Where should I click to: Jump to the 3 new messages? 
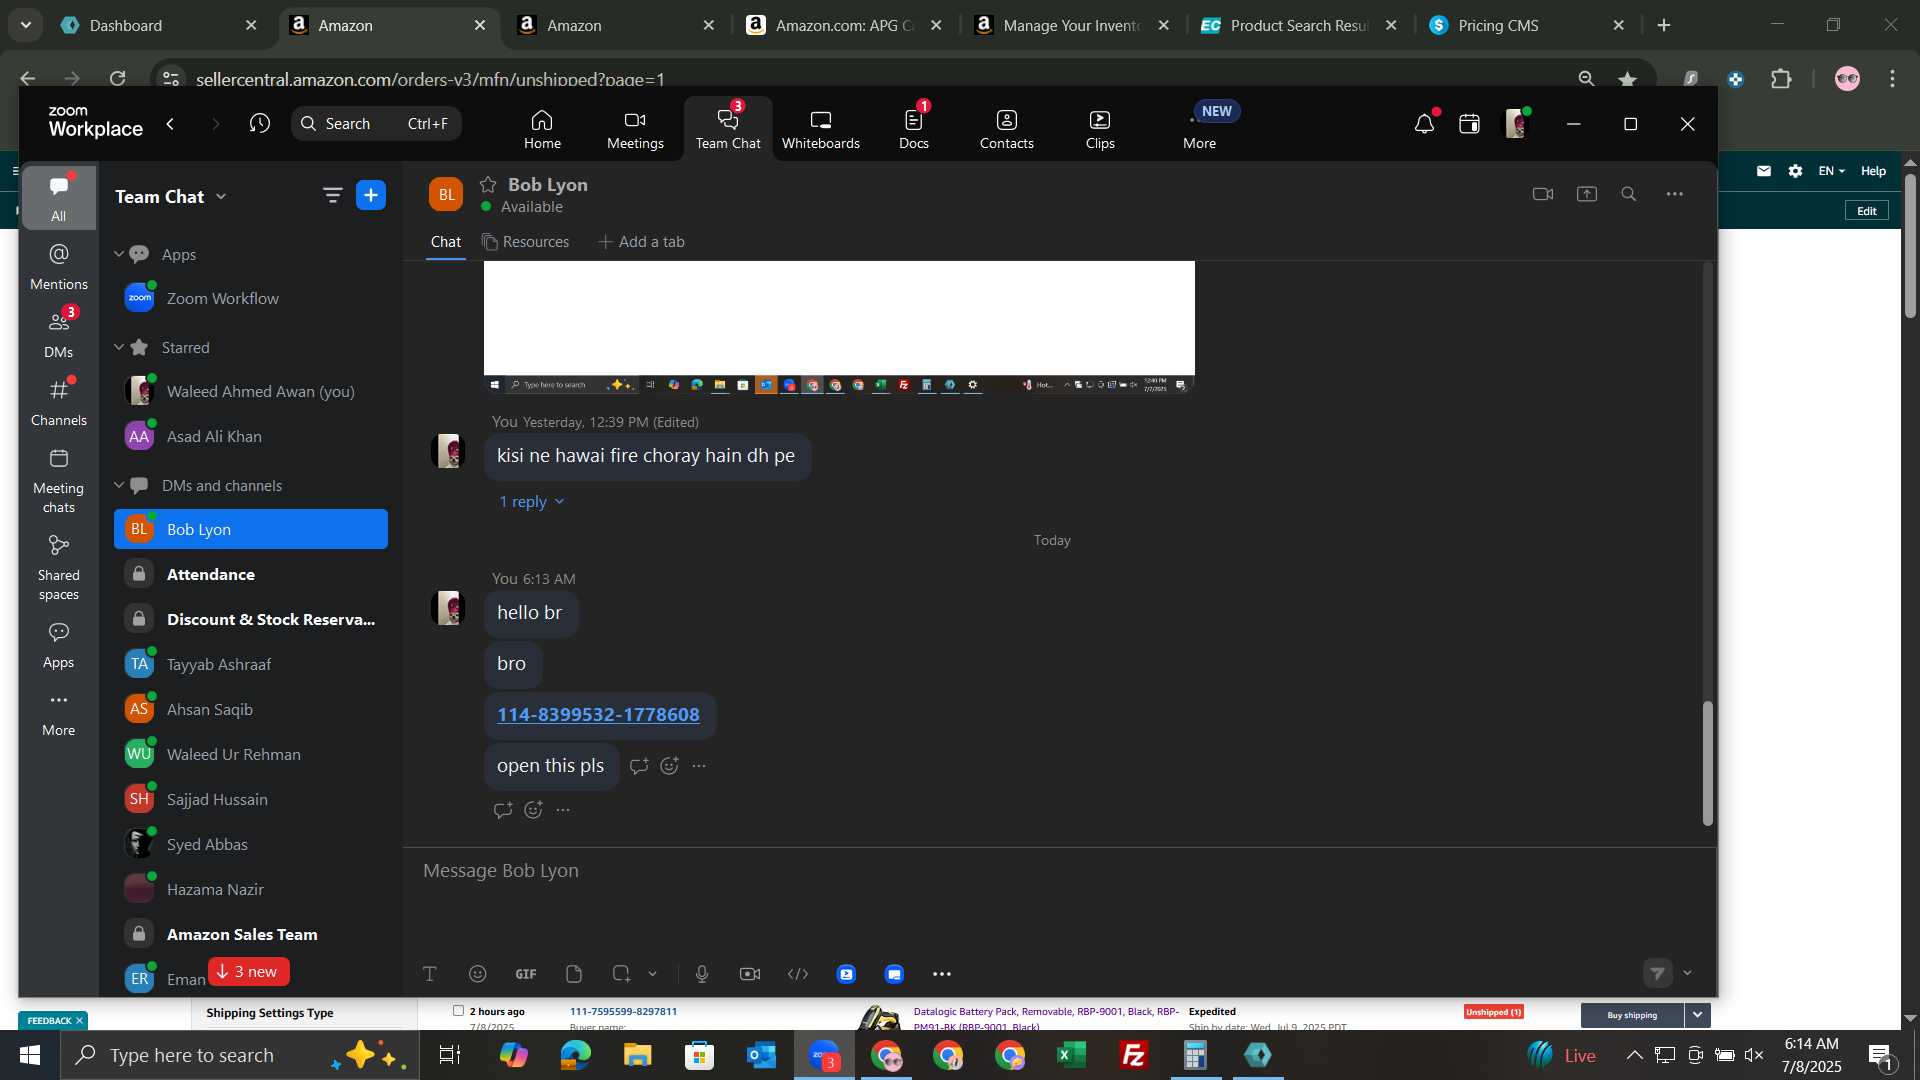[249, 972]
